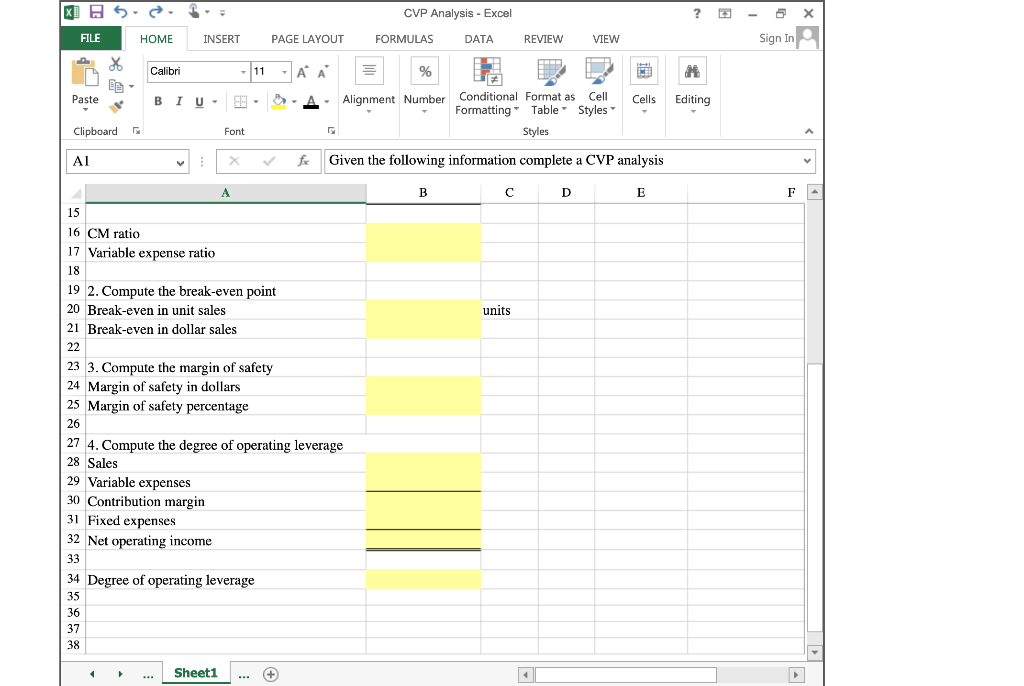Viewport: 1024px width, 686px height.
Task: Click the Cut scissors icon
Action: 115,65
